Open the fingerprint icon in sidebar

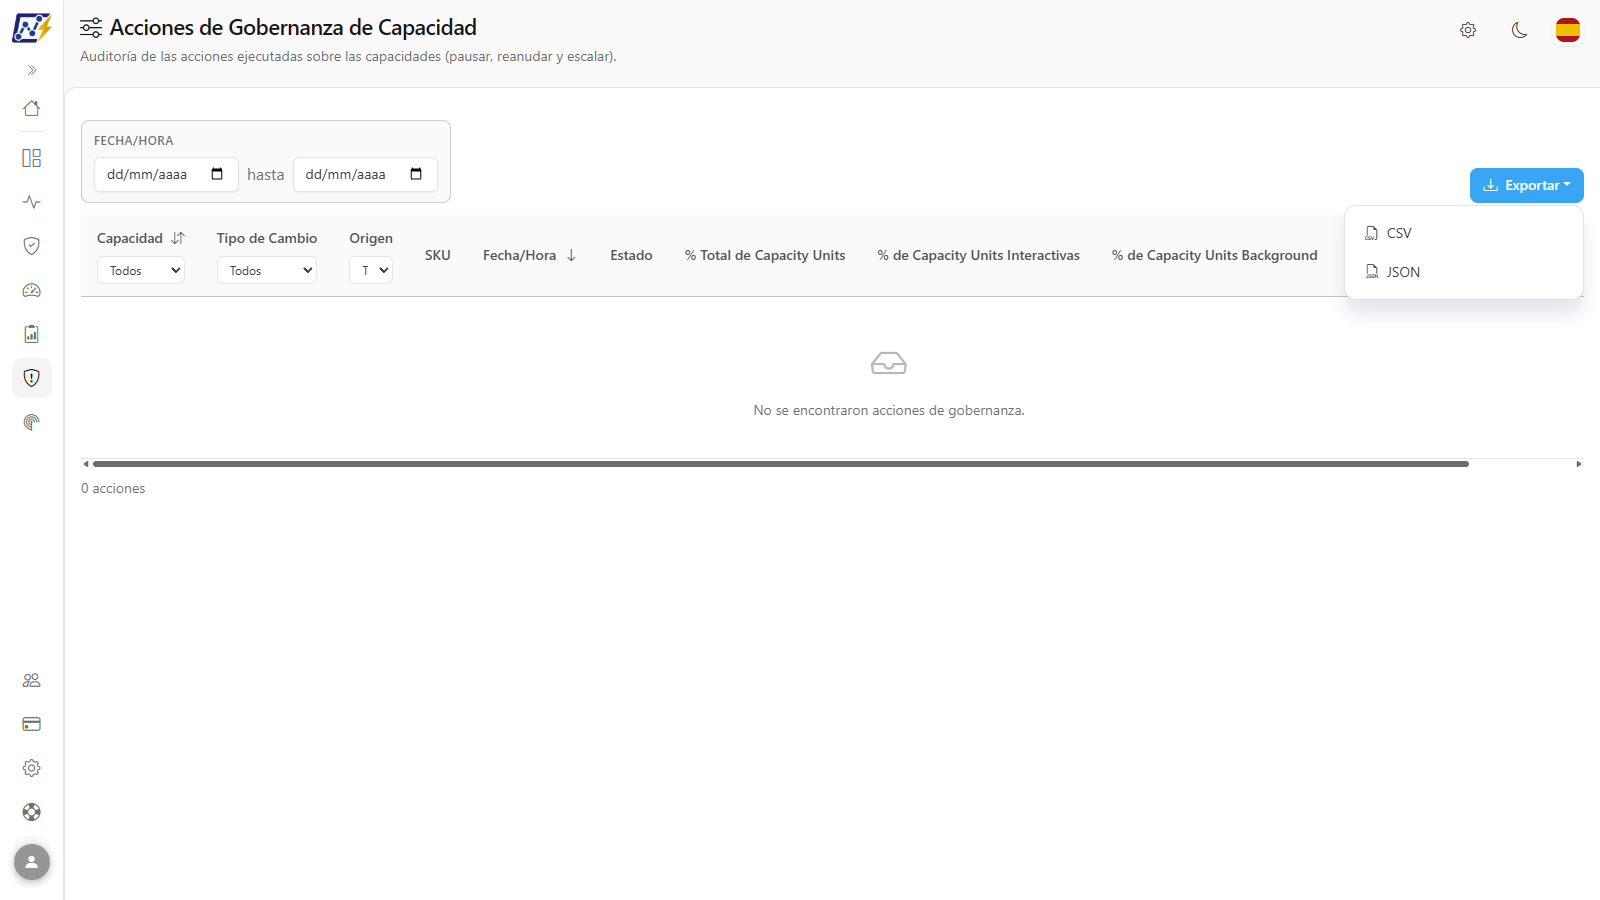tap(32, 422)
